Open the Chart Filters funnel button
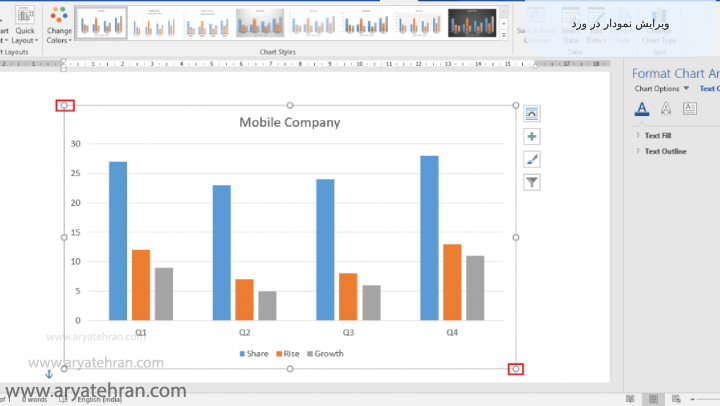720x406 pixels. [532, 182]
